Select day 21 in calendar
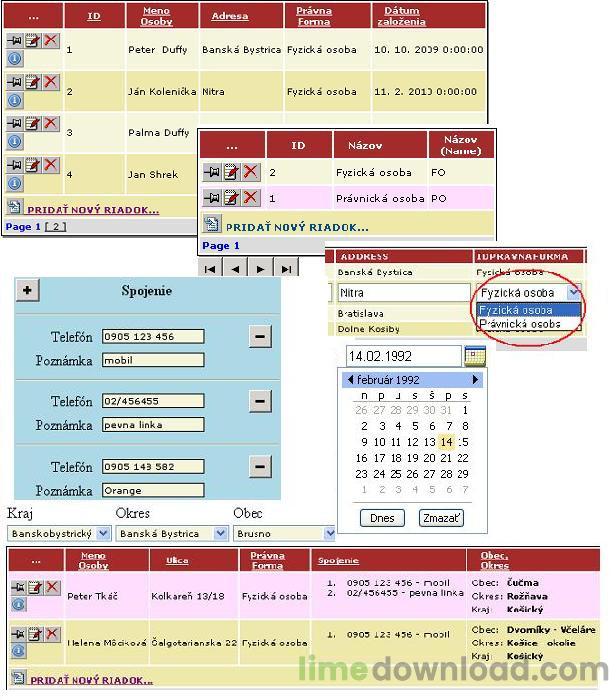616x700 pixels. coord(446,458)
